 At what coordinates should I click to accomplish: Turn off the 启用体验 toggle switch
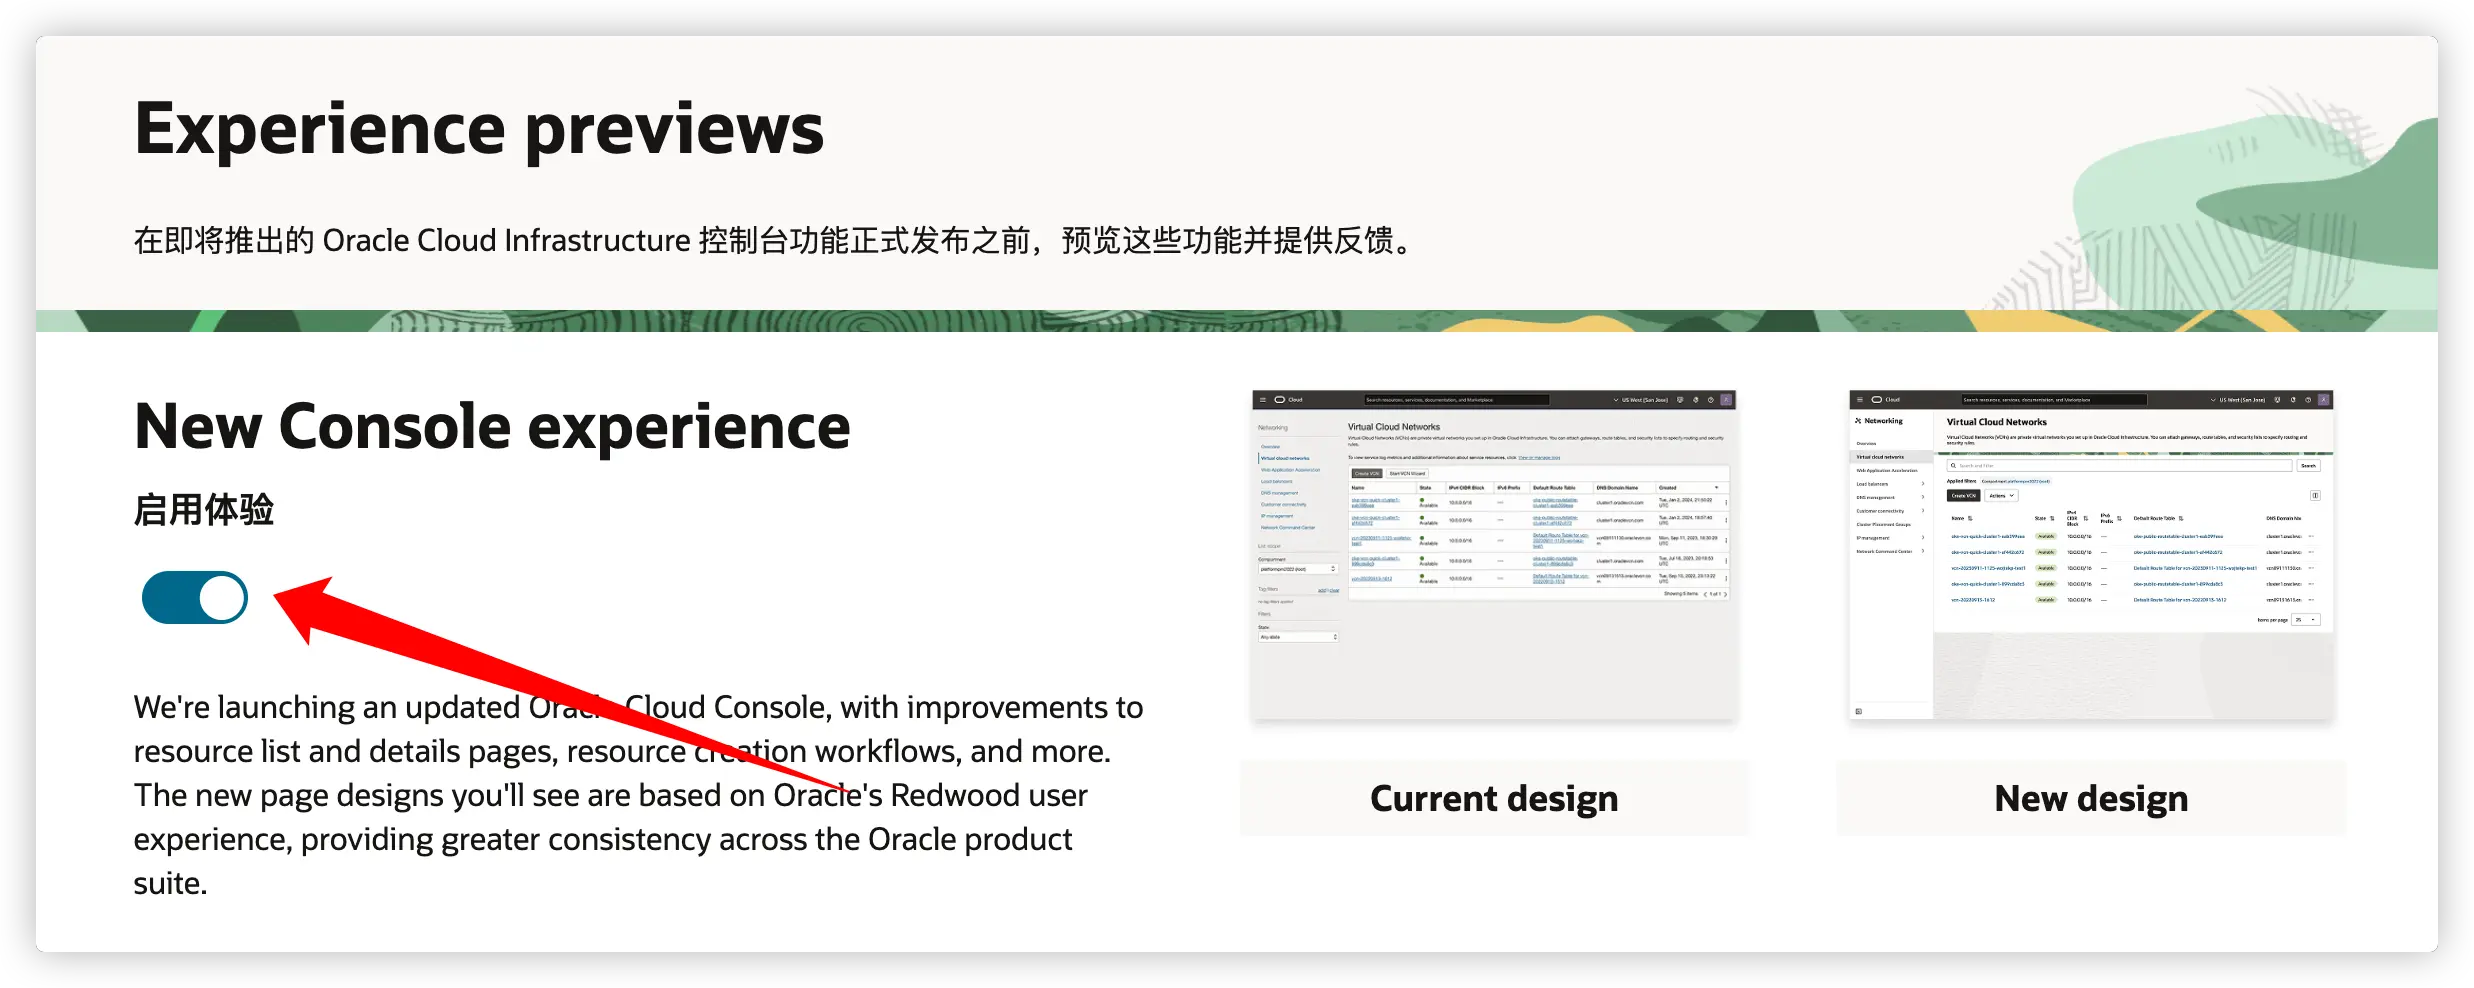tap(195, 598)
